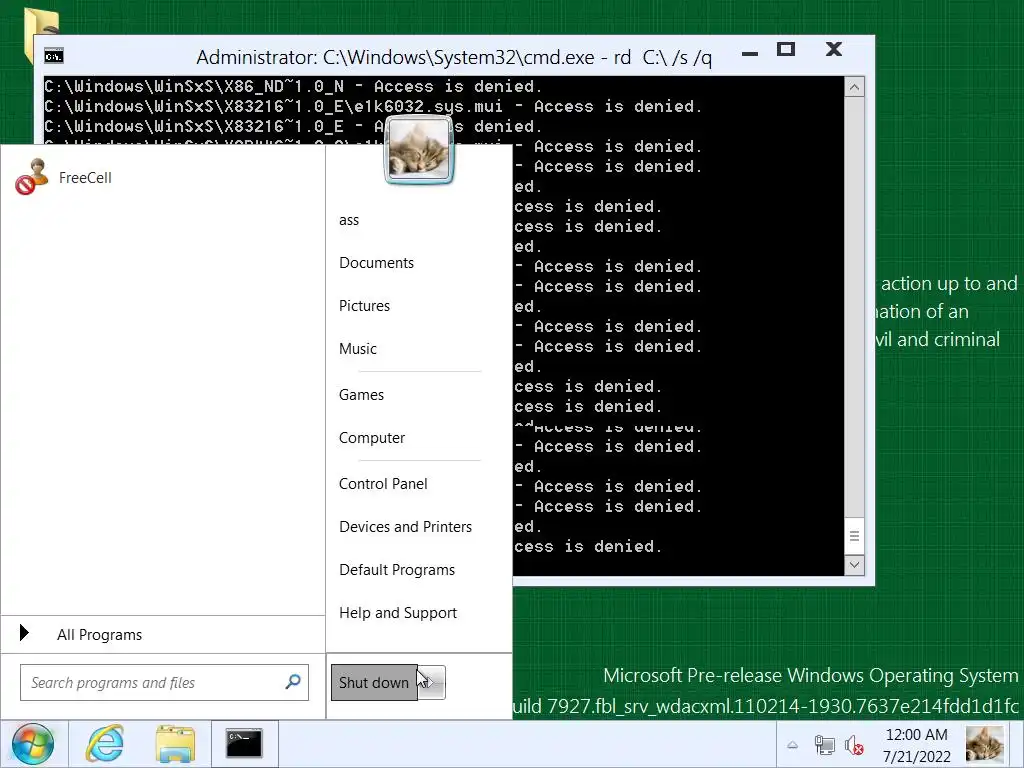
Task: Launch Internet Explorer from the taskbar
Action: [104, 744]
